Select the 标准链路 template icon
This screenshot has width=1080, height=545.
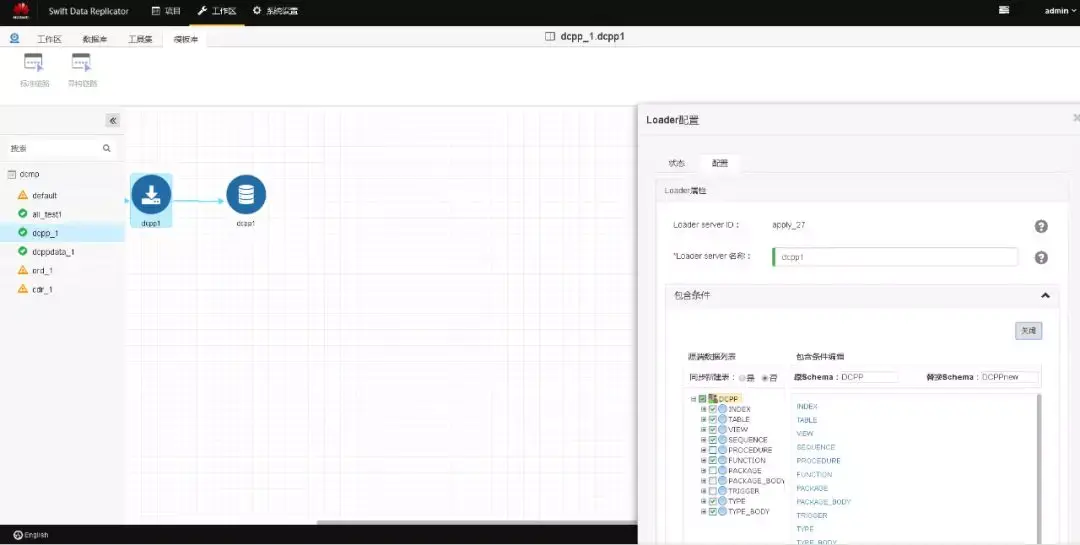click(34, 63)
